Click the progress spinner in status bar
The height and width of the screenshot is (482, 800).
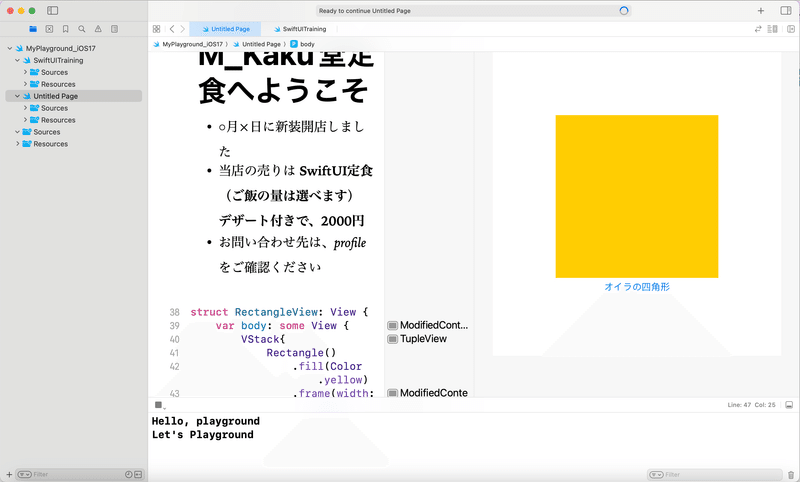pos(623,11)
